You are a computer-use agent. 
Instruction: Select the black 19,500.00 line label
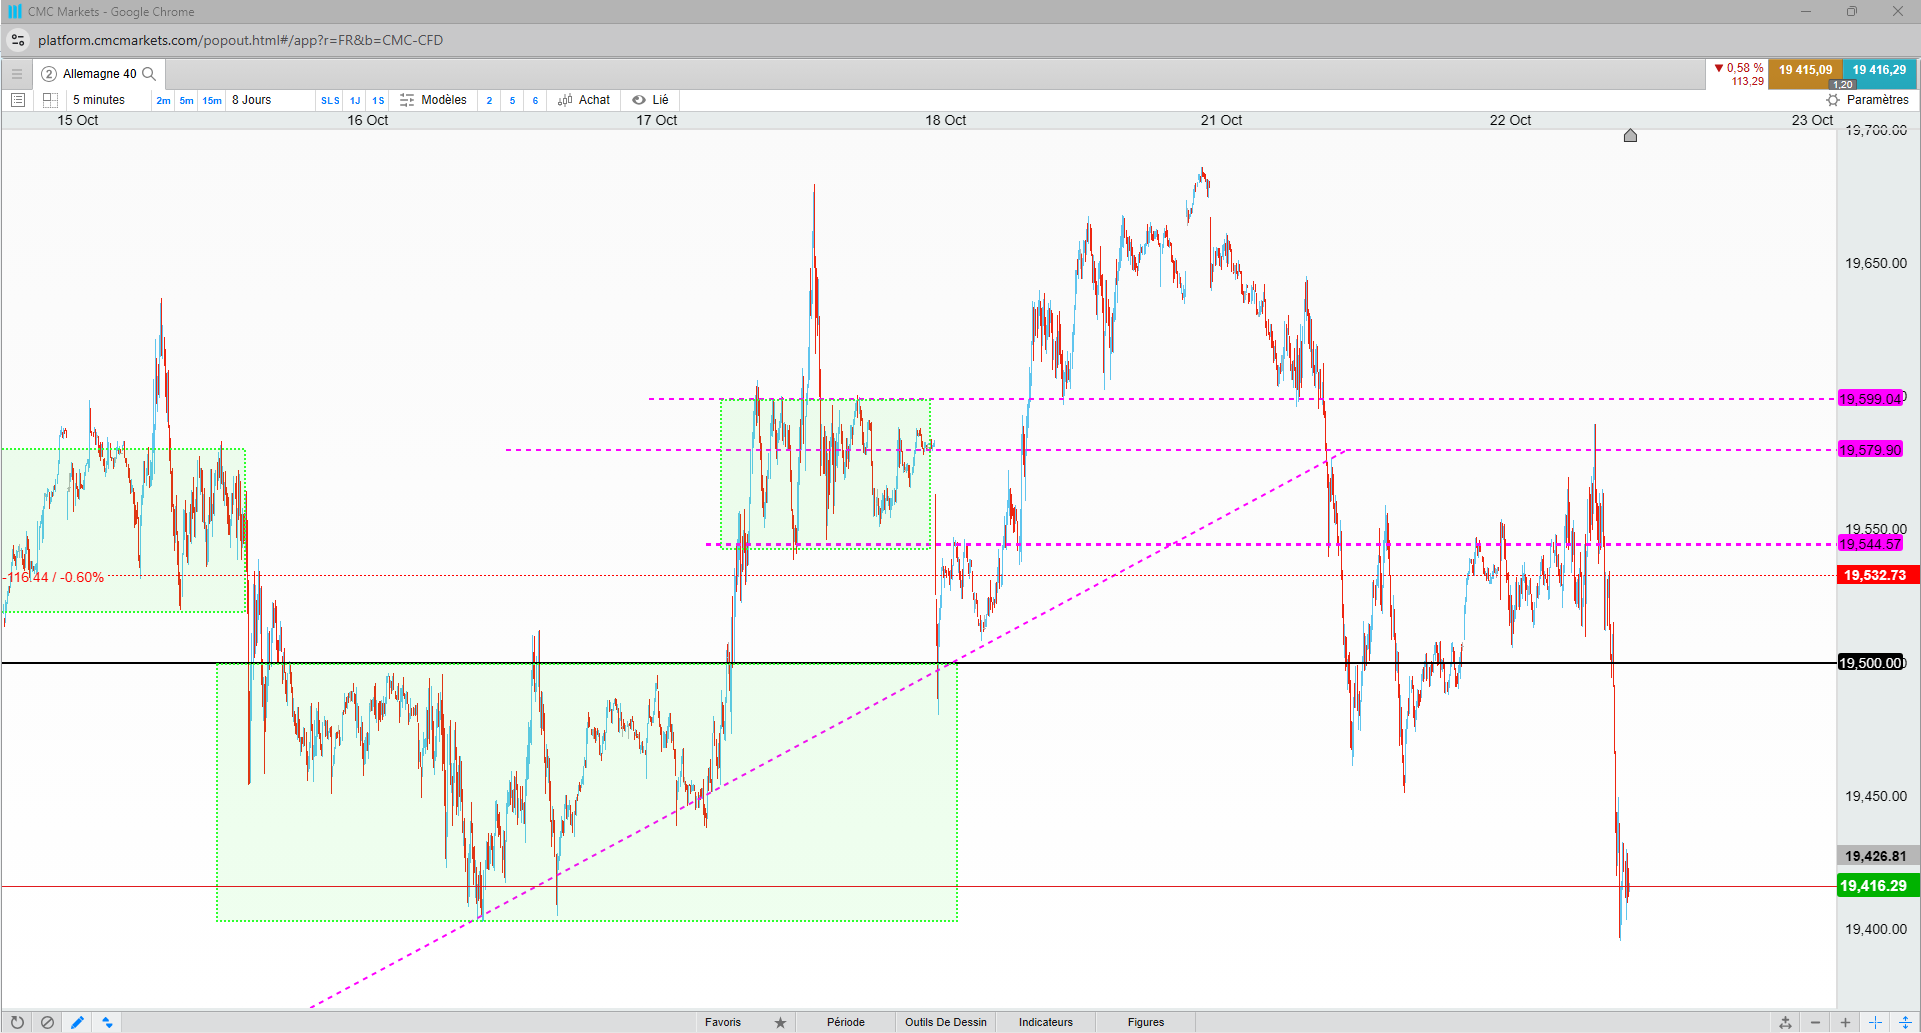[1872, 663]
